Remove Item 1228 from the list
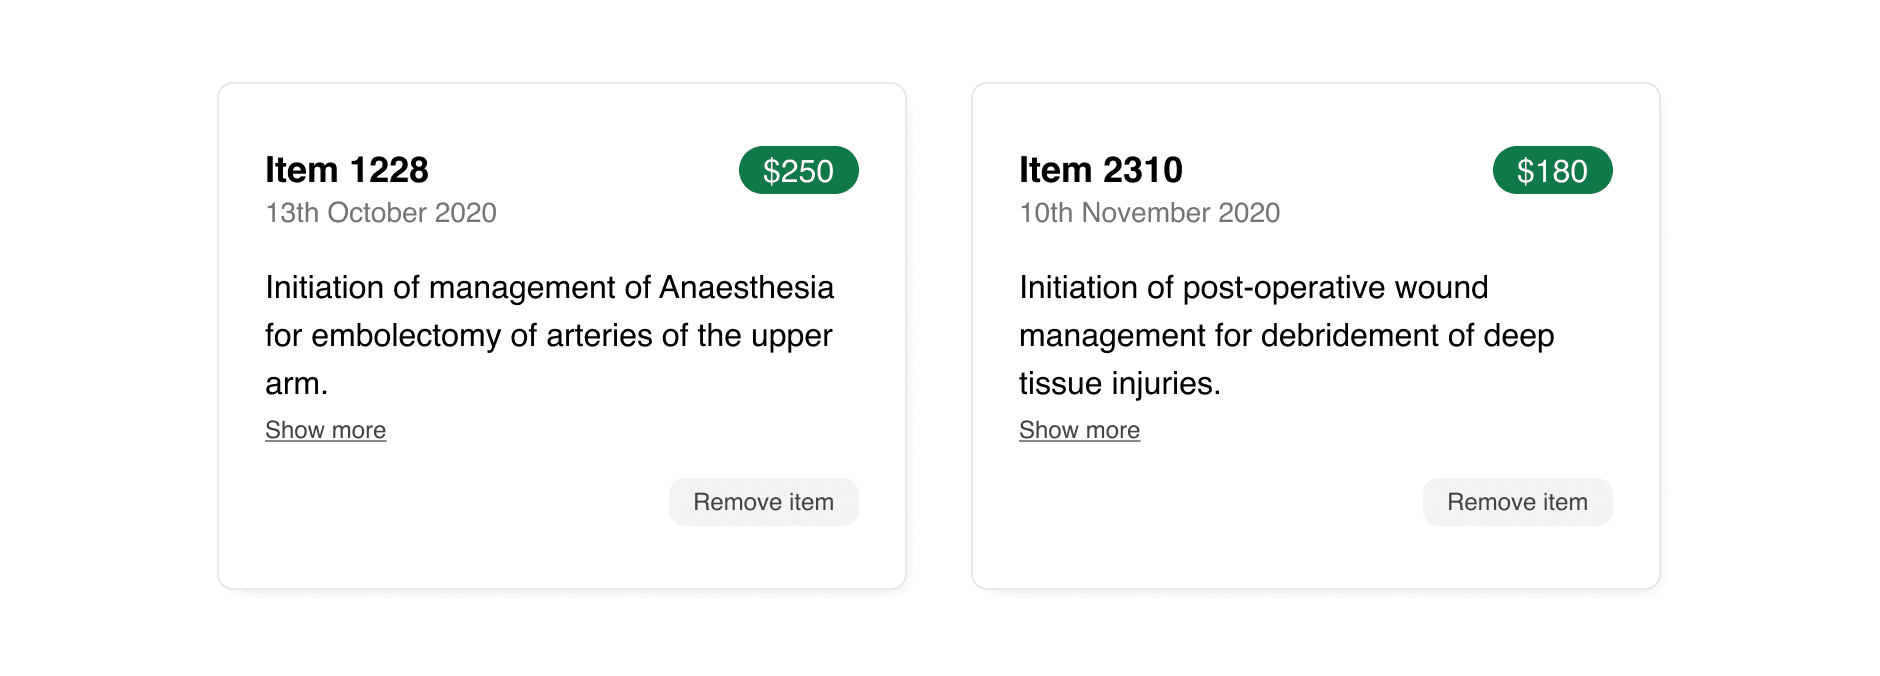This screenshot has width=1880, height=676. point(763,502)
